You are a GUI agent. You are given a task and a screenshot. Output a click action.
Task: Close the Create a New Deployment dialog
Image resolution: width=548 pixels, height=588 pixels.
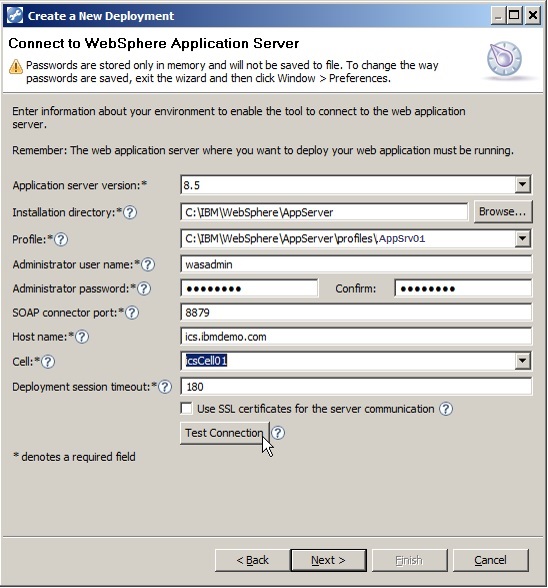coord(533,16)
